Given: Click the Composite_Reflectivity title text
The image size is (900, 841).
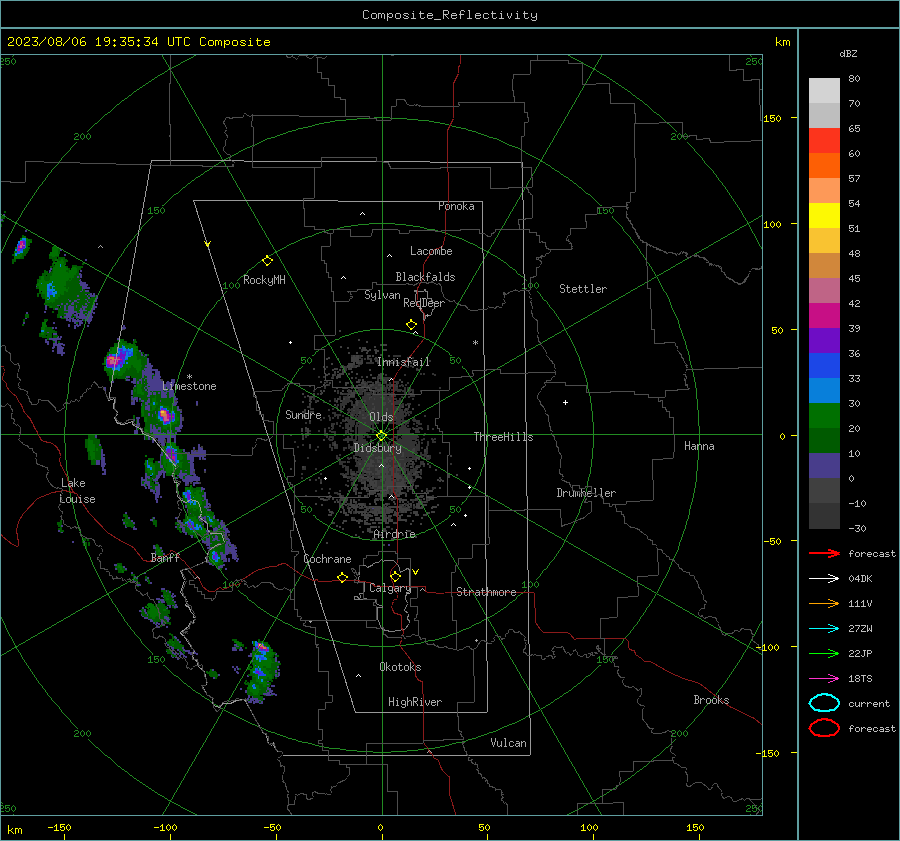Looking at the screenshot, I should [x=449, y=15].
